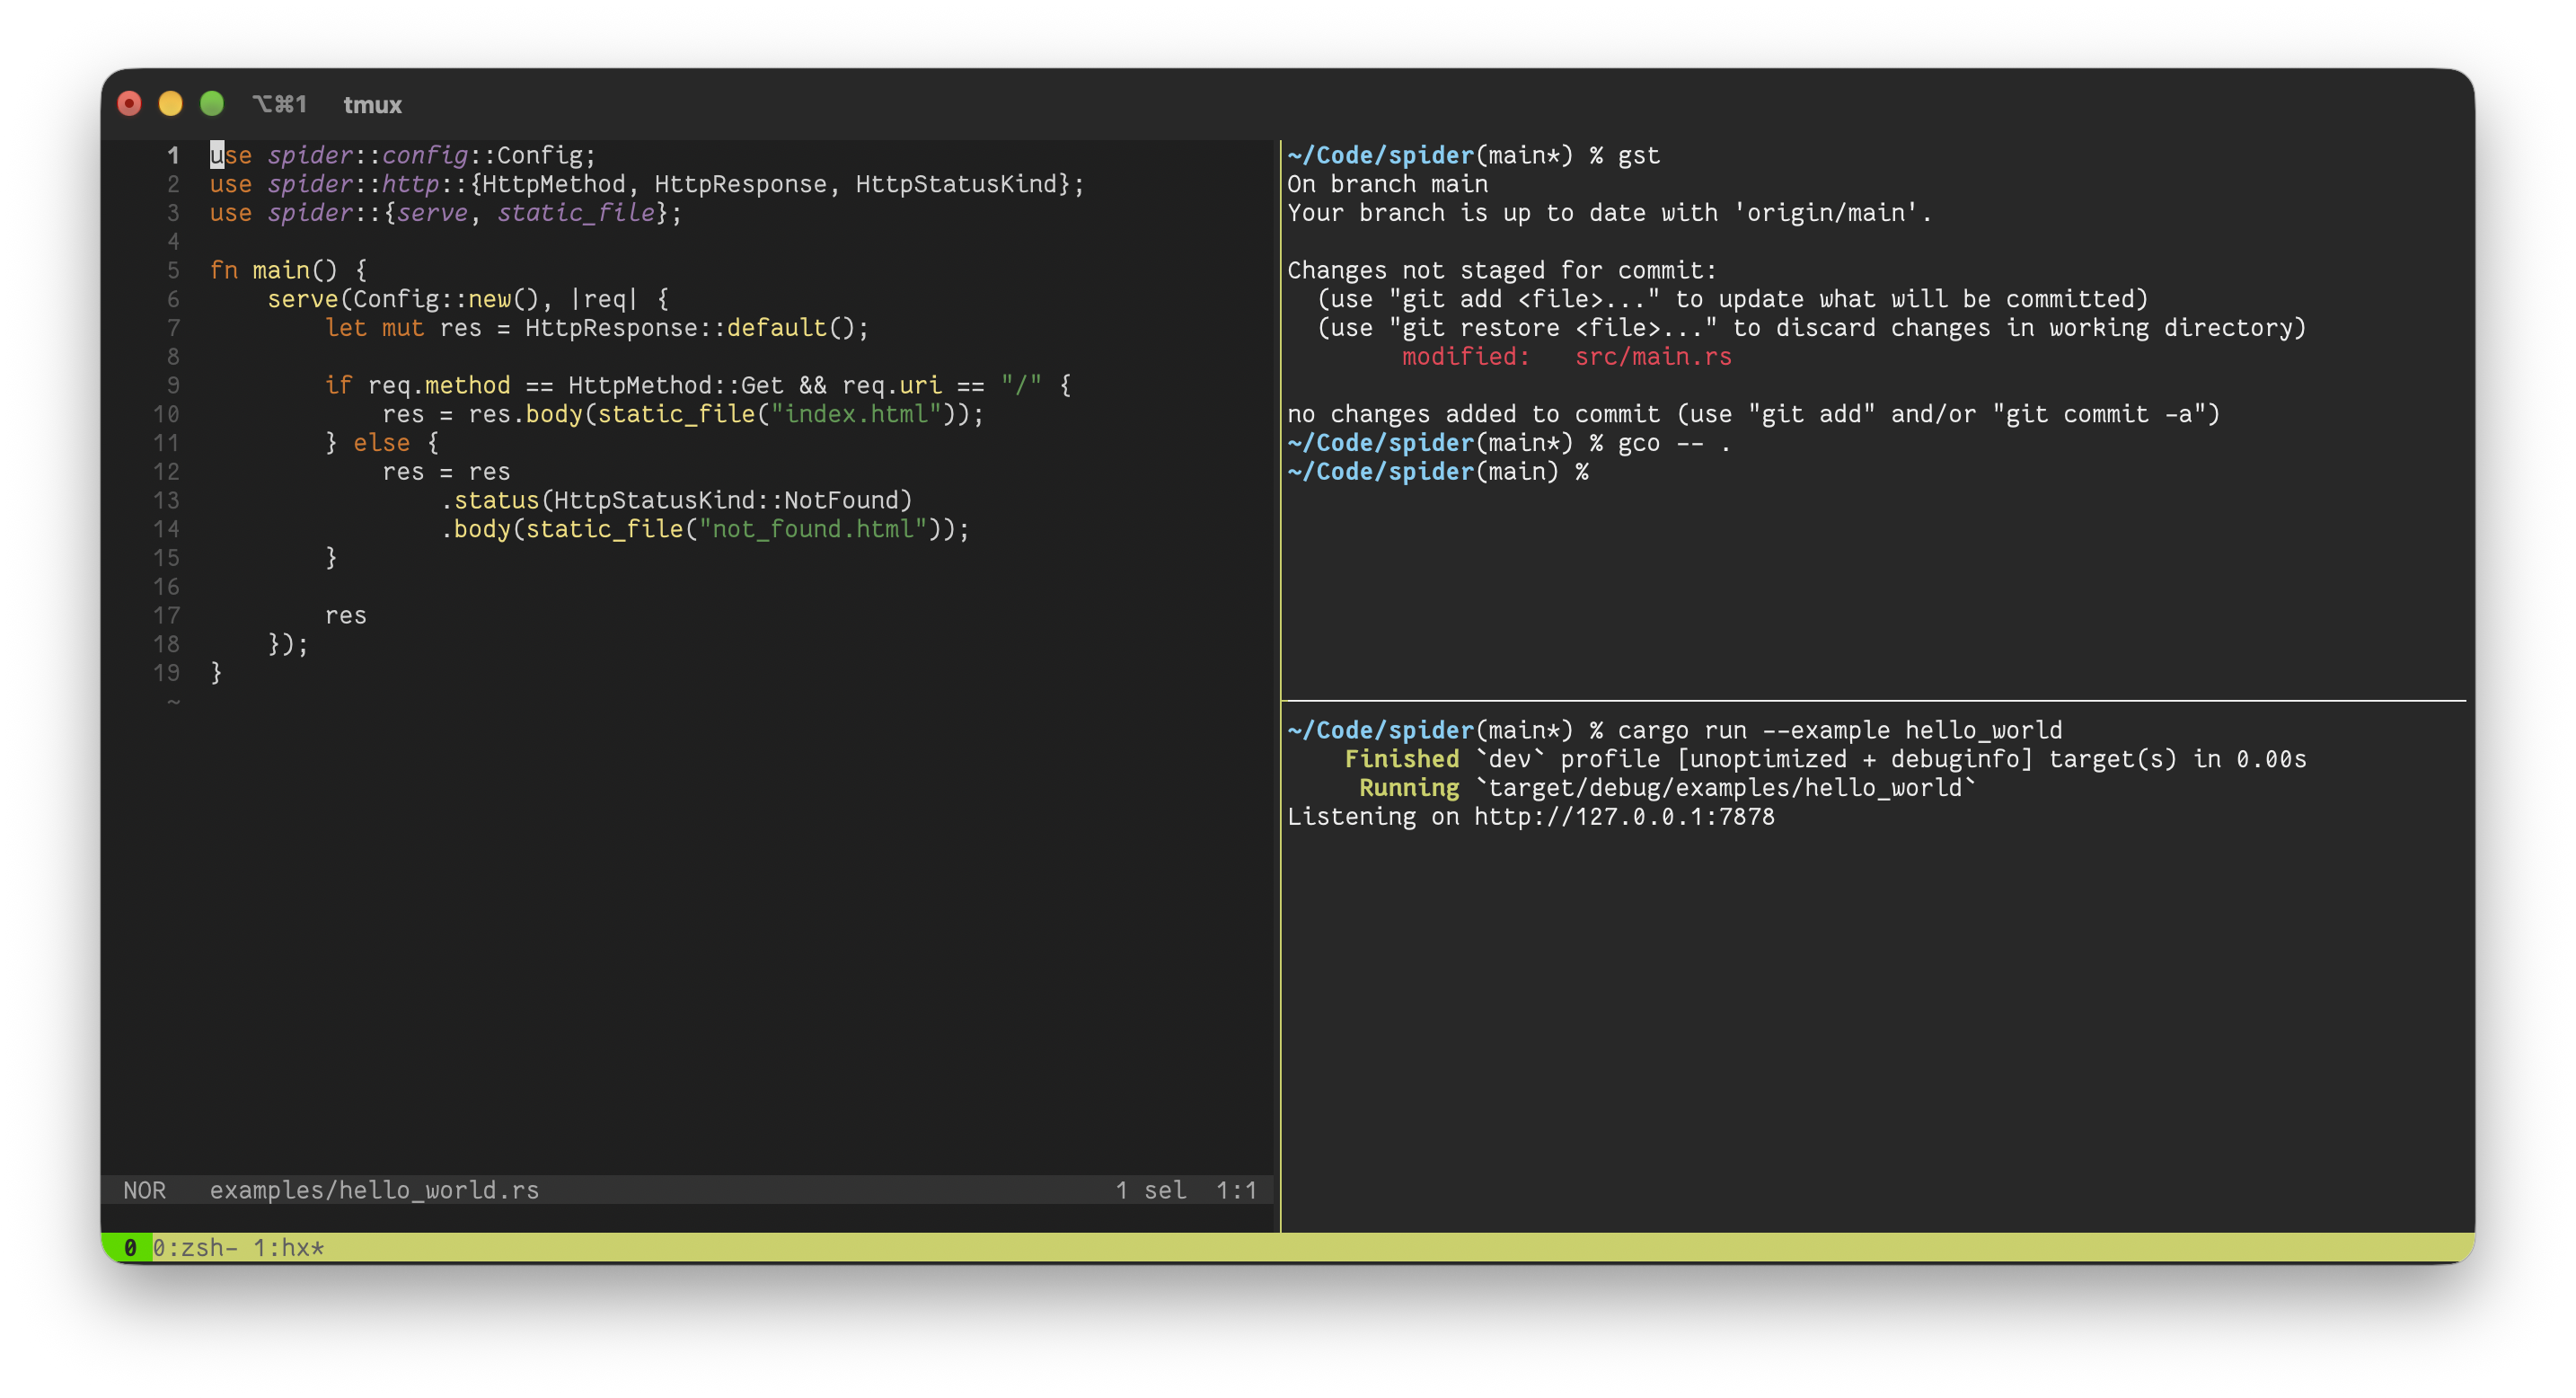
Task: Click the empty ~/Code/spider(main) % prompt
Action: (x=1437, y=472)
